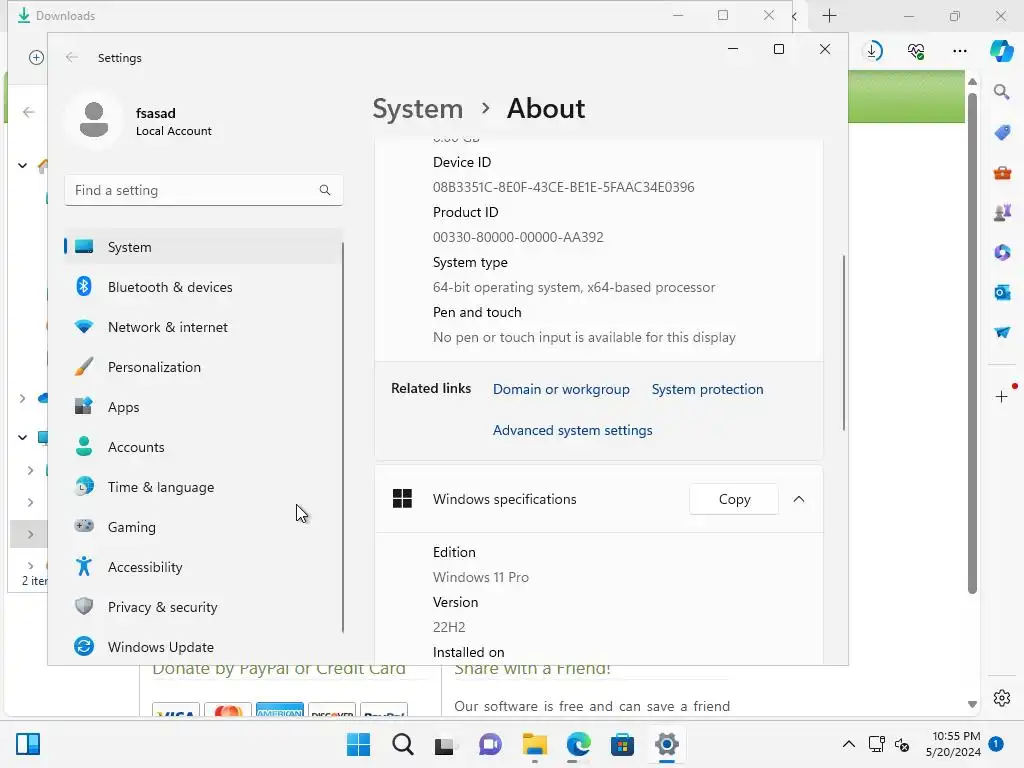Open a new Edge tab

[829, 16]
